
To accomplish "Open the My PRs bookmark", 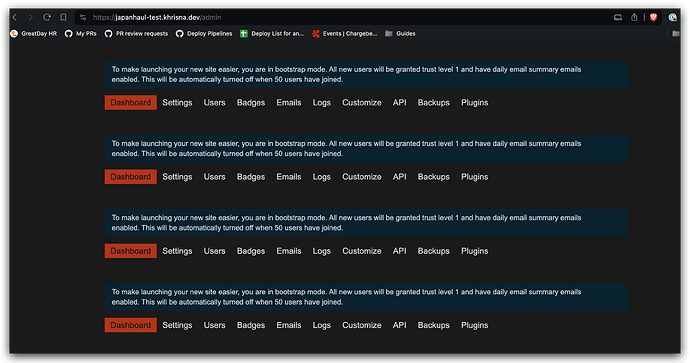I will tap(81, 33).
